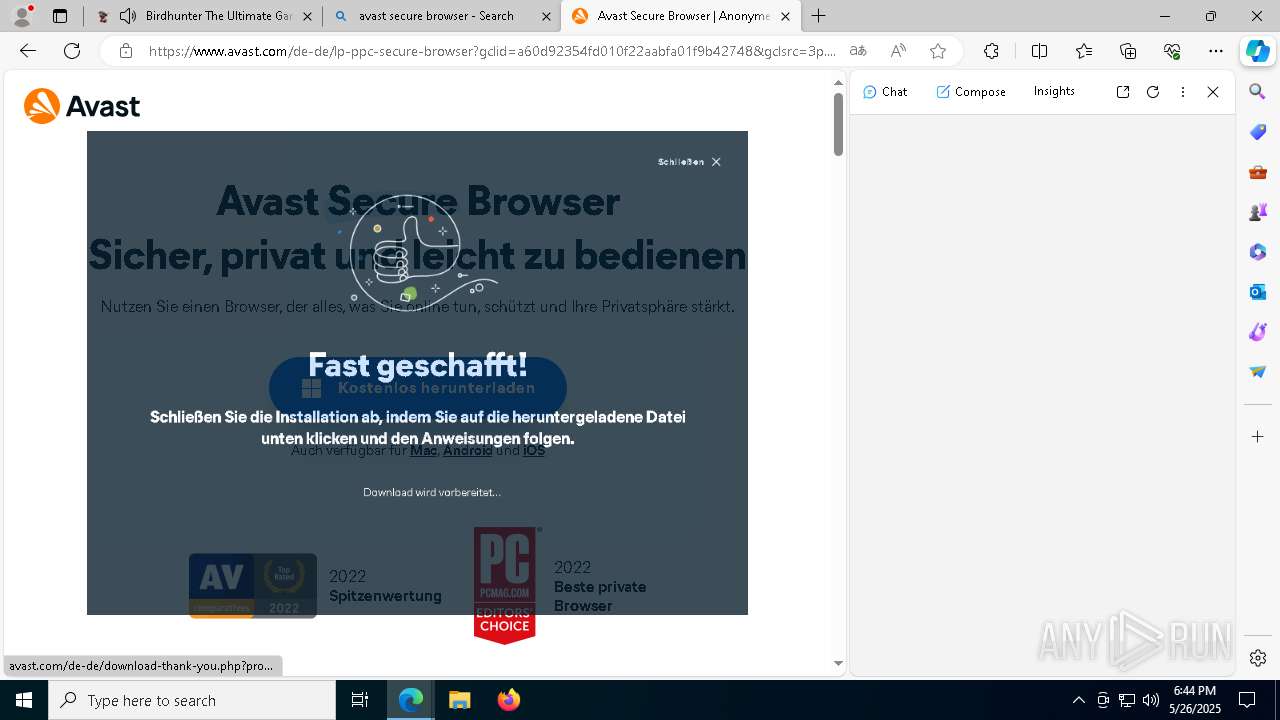Show hidden system tray icons
Viewport: 1280px width, 720px height.
tap(1078, 700)
